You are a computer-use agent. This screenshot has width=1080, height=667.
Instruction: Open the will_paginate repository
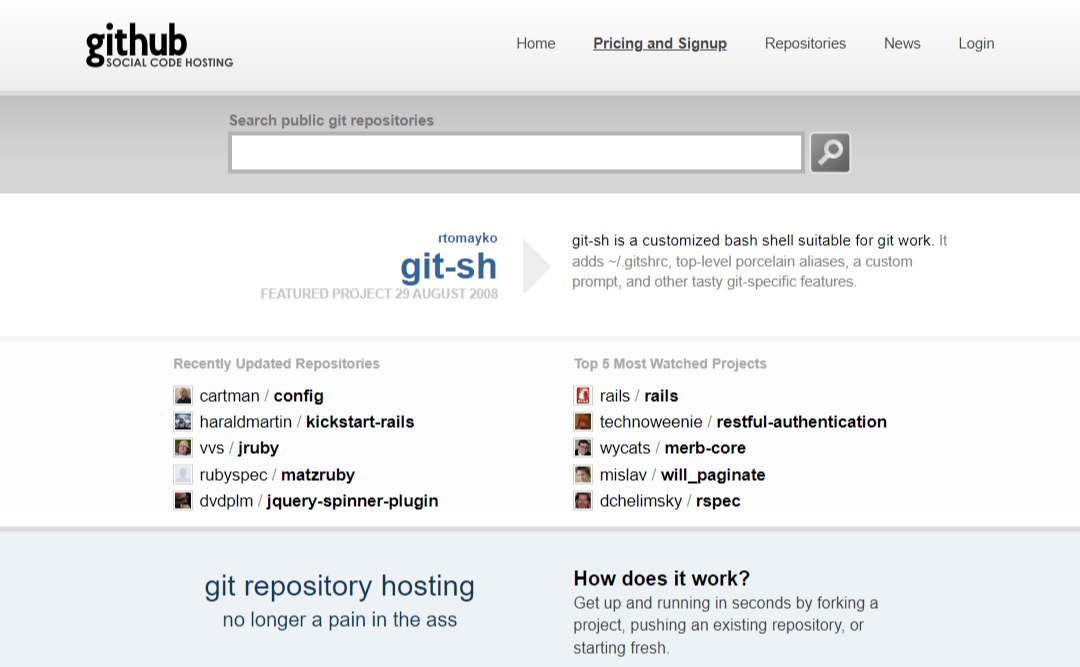coord(713,475)
